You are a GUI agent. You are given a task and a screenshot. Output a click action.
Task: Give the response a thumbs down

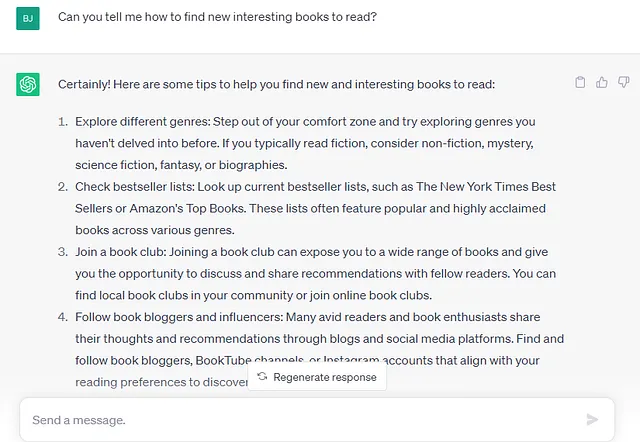click(x=623, y=82)
